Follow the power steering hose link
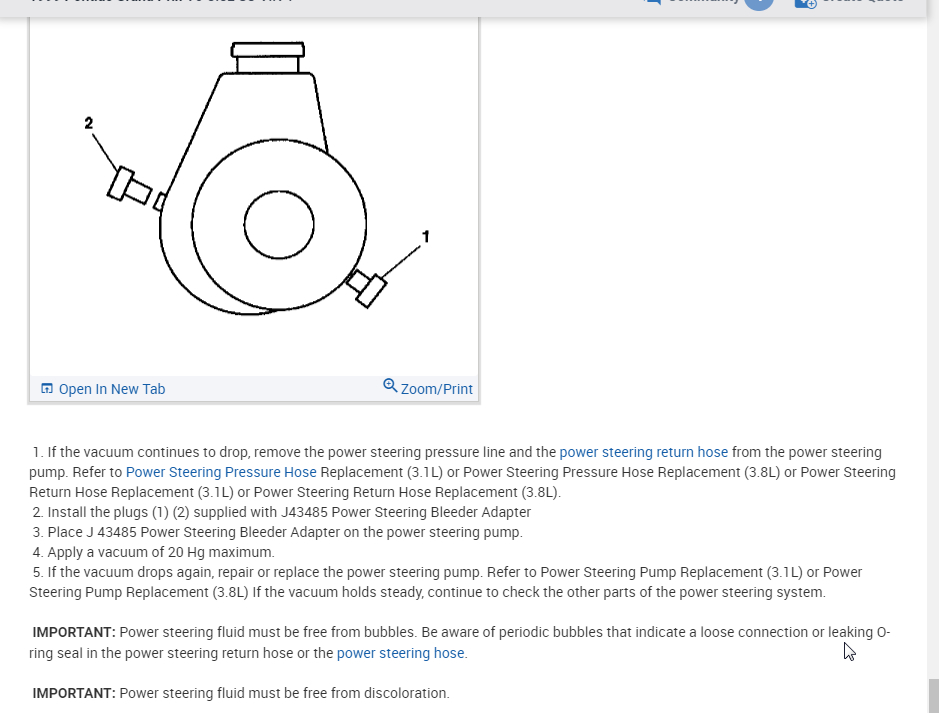Screen dimensions: 939x713 click(401, 653)
